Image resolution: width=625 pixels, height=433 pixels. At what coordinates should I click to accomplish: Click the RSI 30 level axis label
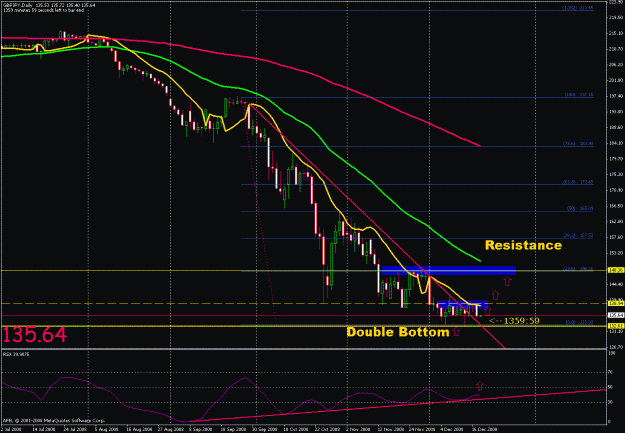point(610,402)
